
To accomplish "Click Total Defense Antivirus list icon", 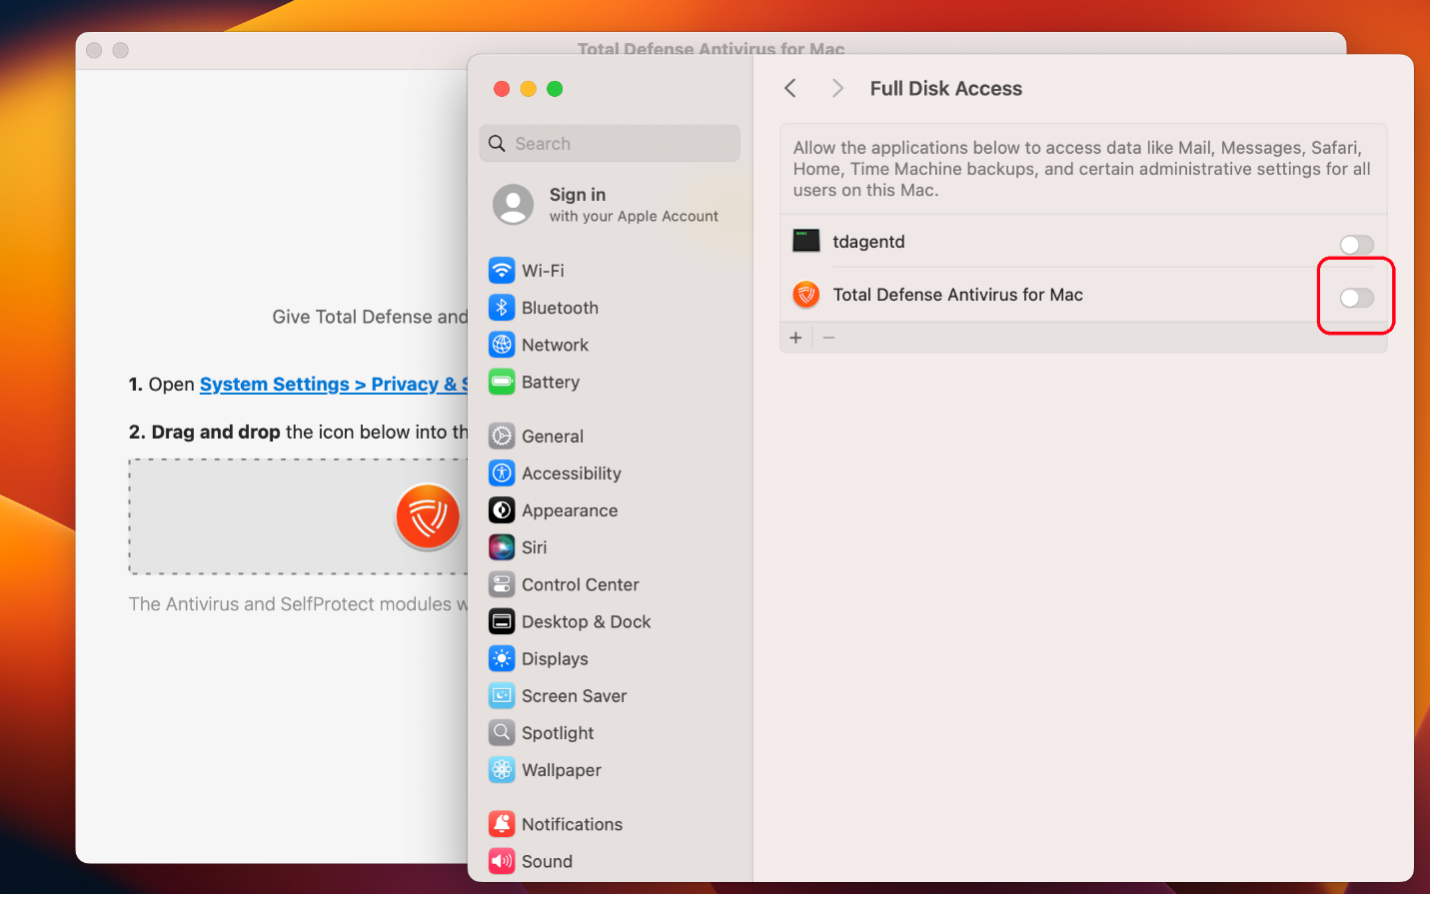I will [x=806, y=294].
